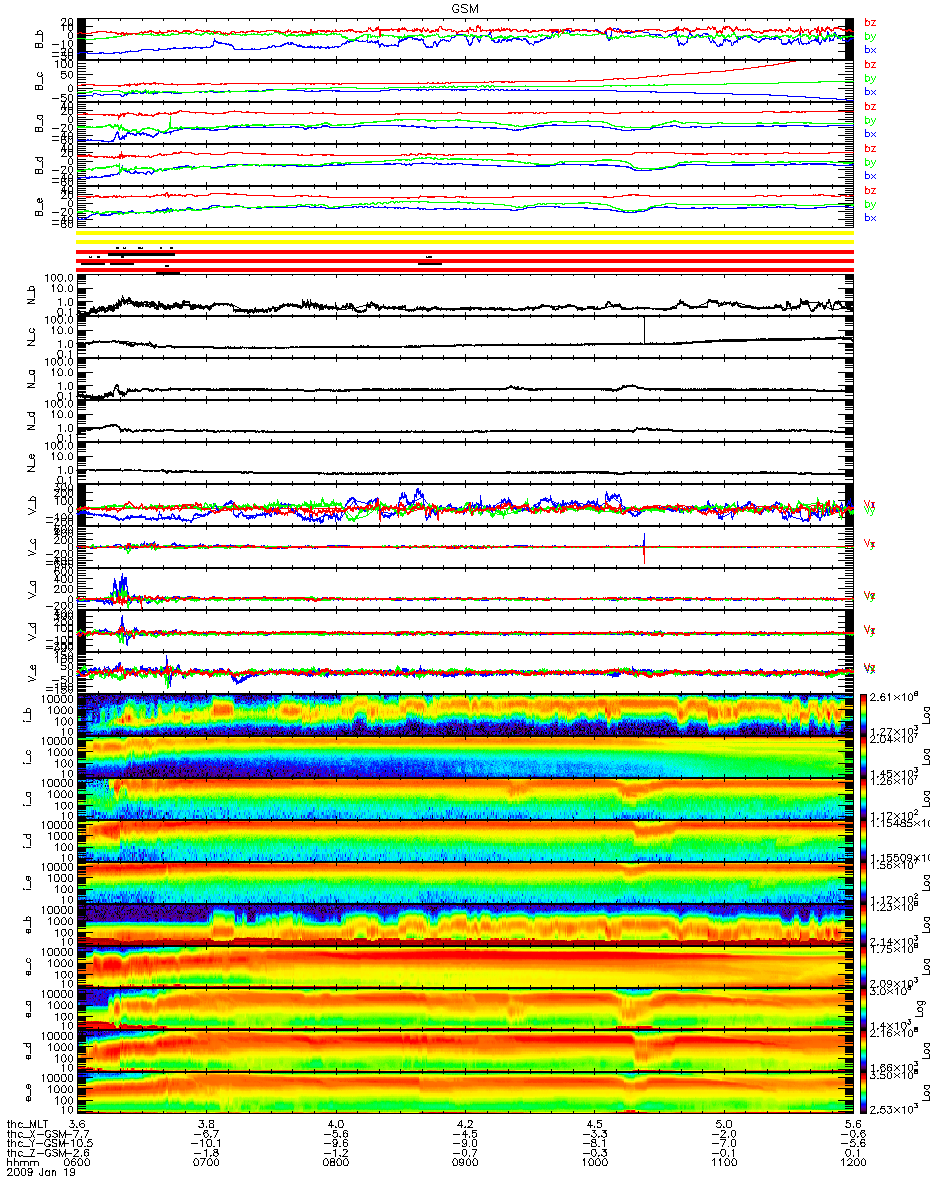Image resolution: width=930 pixels, height=1200 pixels.
Task: Click MLT value 3.8
Action: tap(206, 1123)
